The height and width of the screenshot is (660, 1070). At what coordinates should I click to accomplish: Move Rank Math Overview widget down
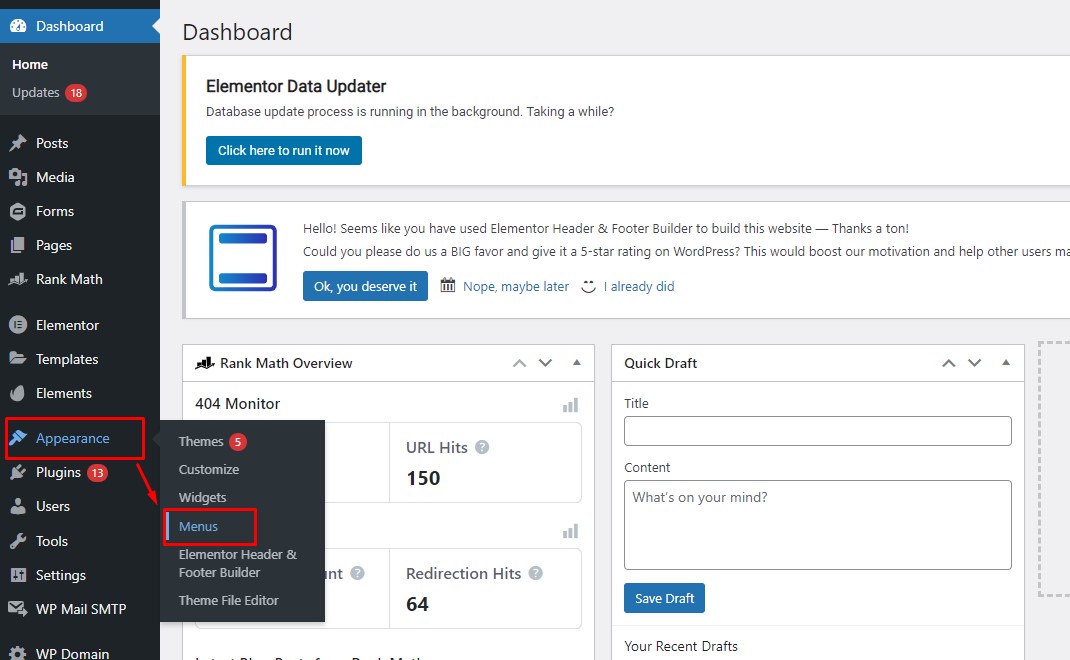pyautogui.click(x=545, y=363)
